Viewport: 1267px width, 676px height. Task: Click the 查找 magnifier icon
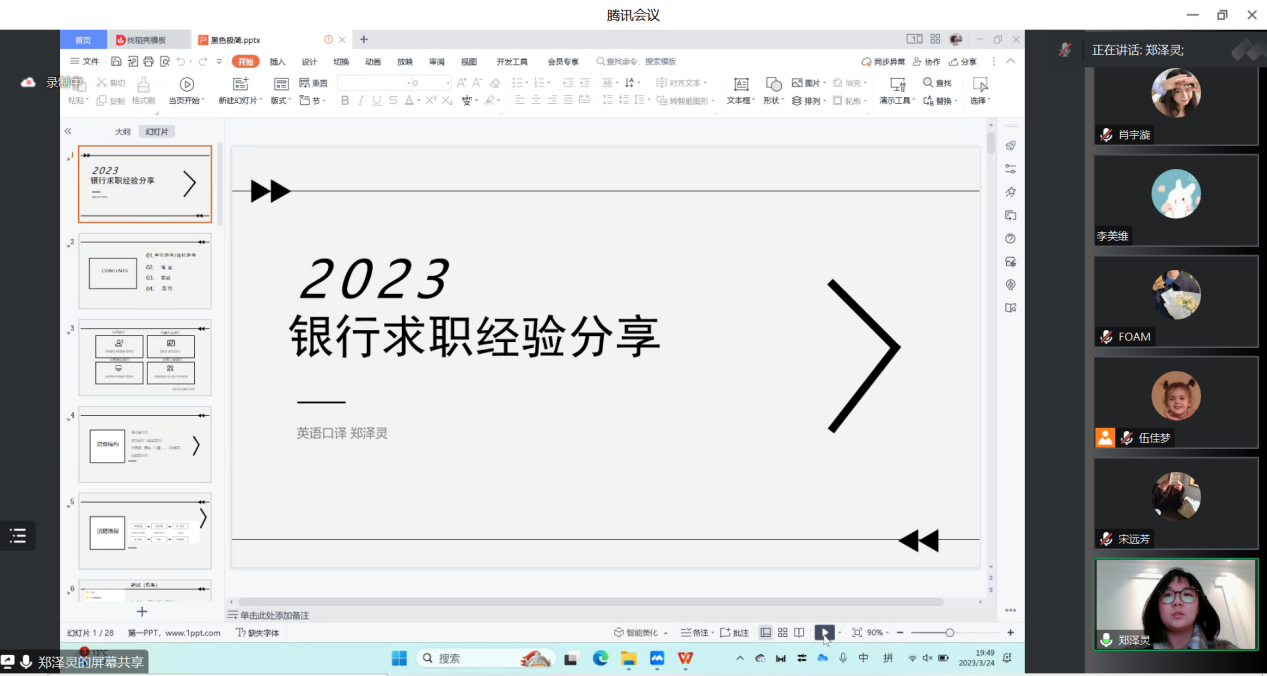tap(929, 83)
